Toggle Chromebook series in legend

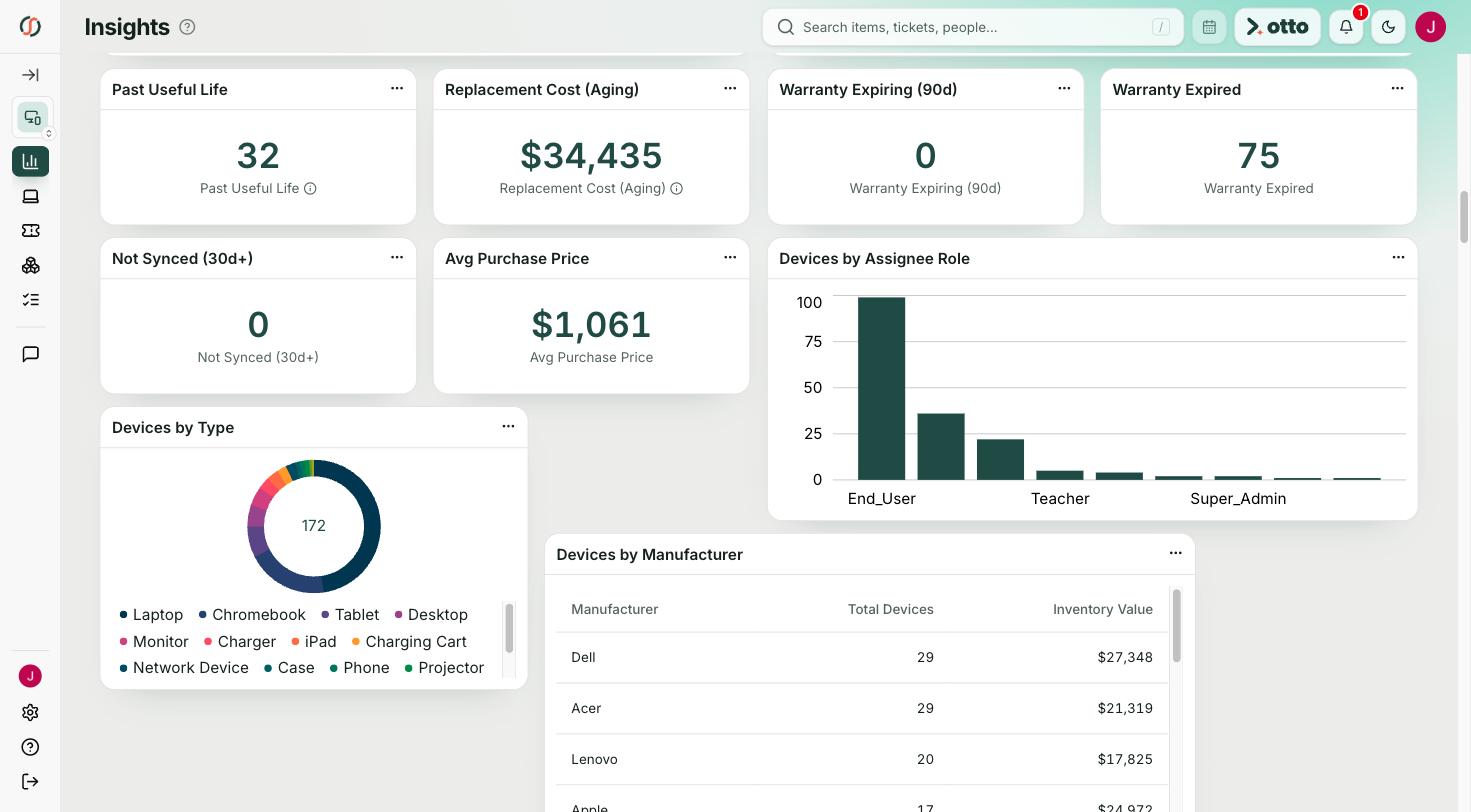252,615
